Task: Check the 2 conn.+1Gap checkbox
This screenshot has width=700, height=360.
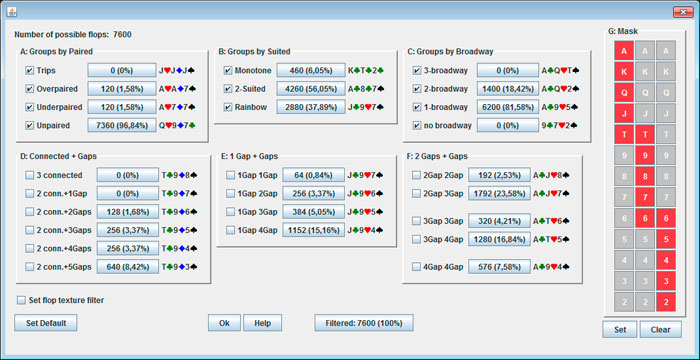Action: tap(30, 193)
